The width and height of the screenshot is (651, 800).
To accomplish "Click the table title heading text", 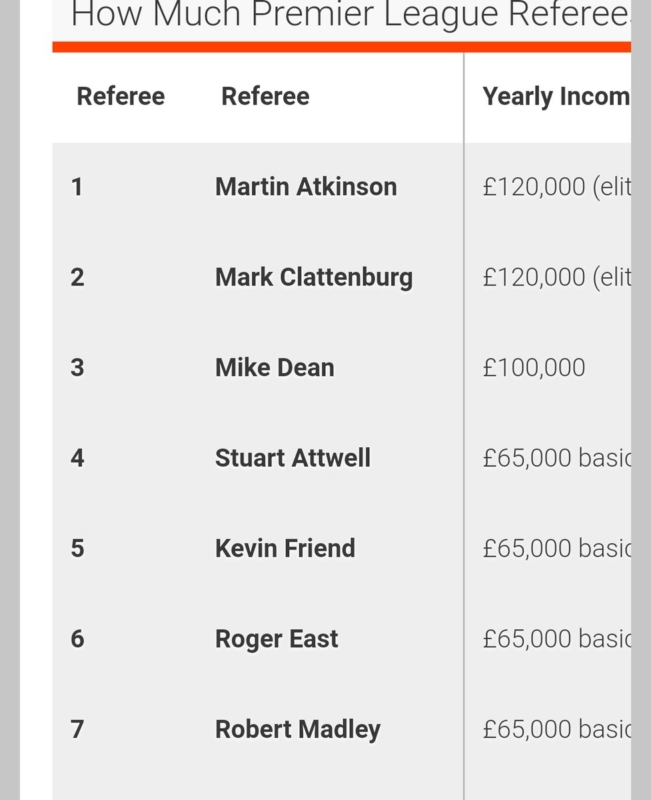I will 350,14.
